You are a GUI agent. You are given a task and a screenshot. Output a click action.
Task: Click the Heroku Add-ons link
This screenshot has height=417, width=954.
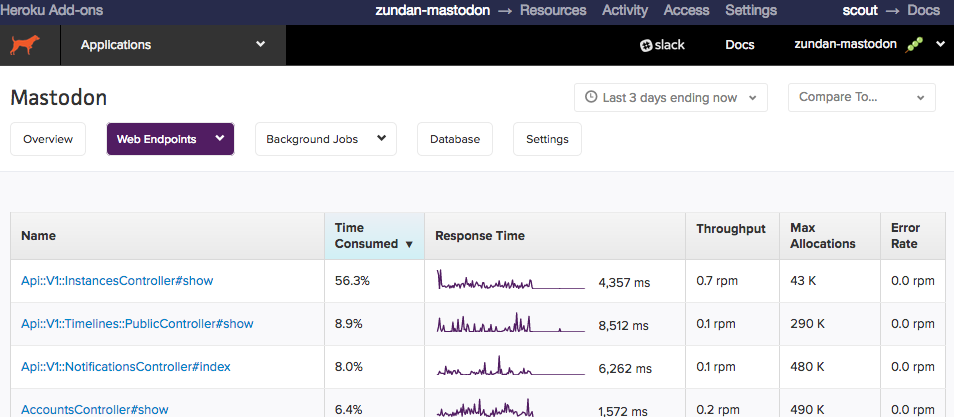tap(52, 10)
